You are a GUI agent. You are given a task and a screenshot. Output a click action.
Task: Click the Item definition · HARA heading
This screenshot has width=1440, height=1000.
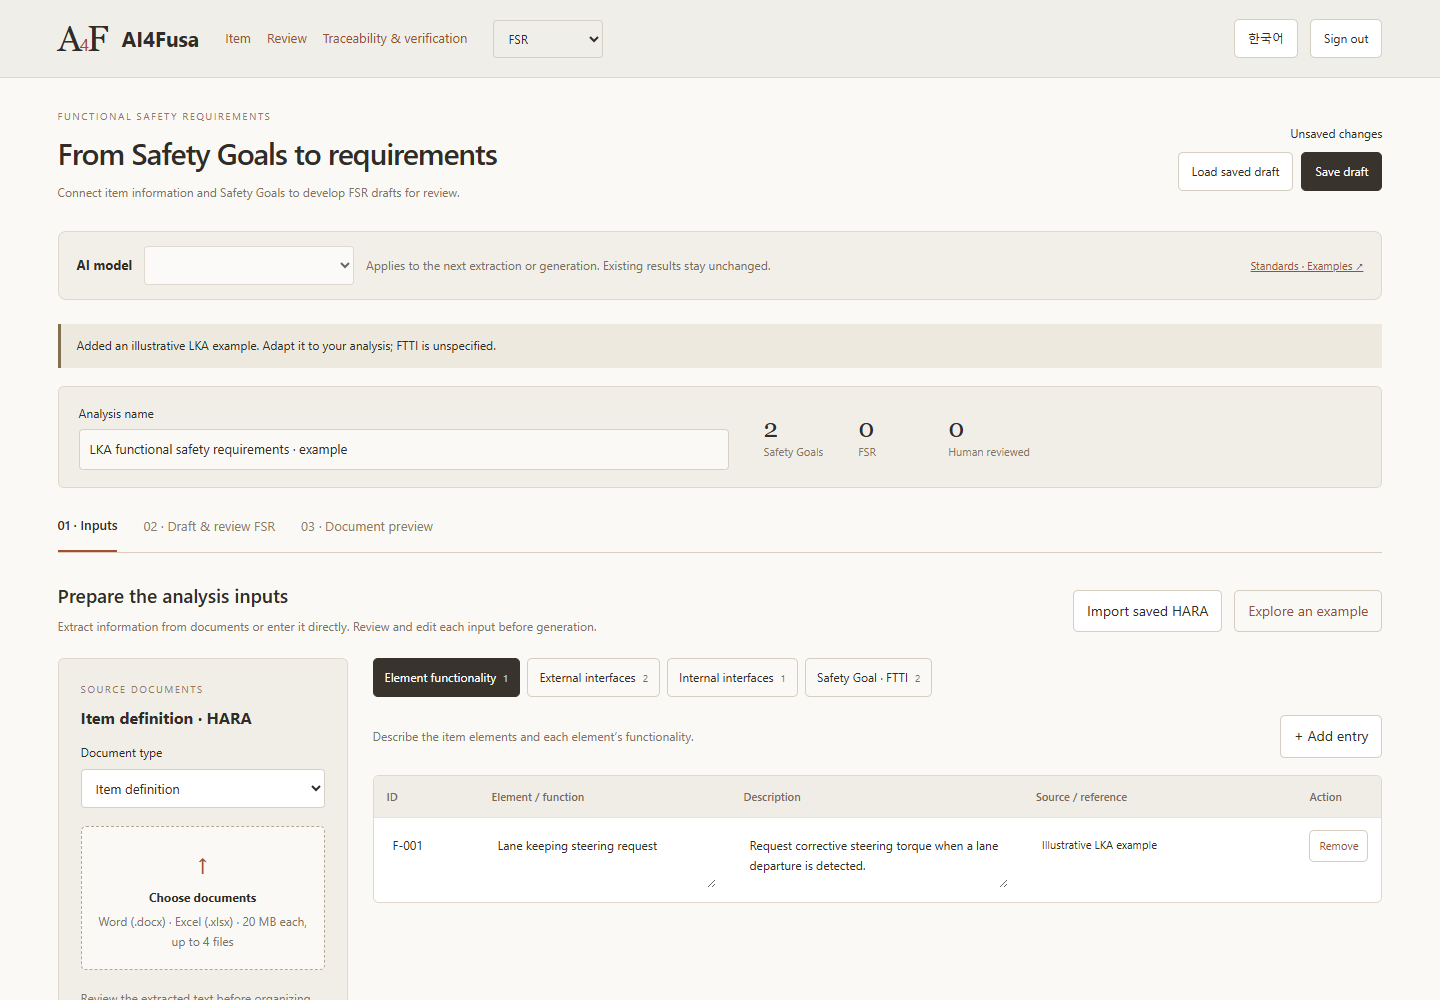(166, 719)
